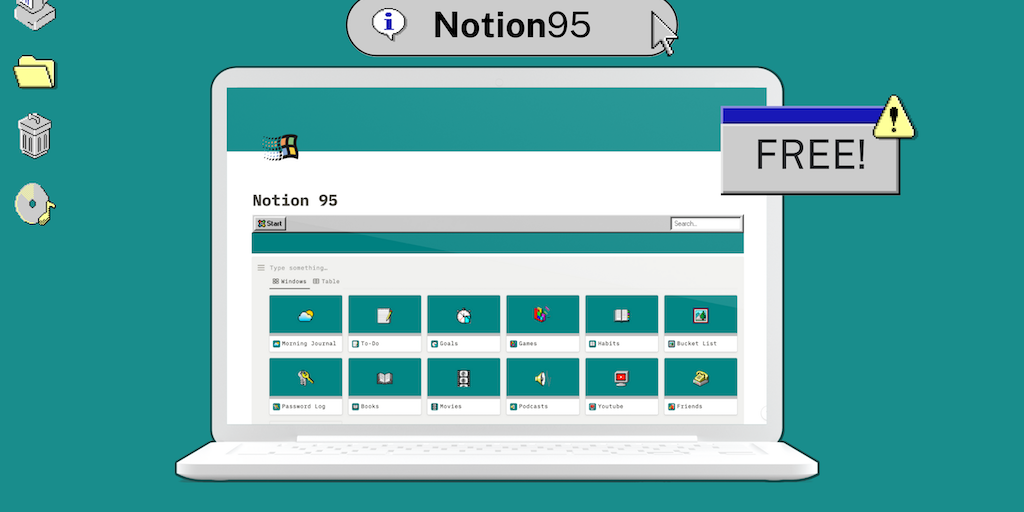
Task: Click the Podcasts card label
Action: [534, 406]
